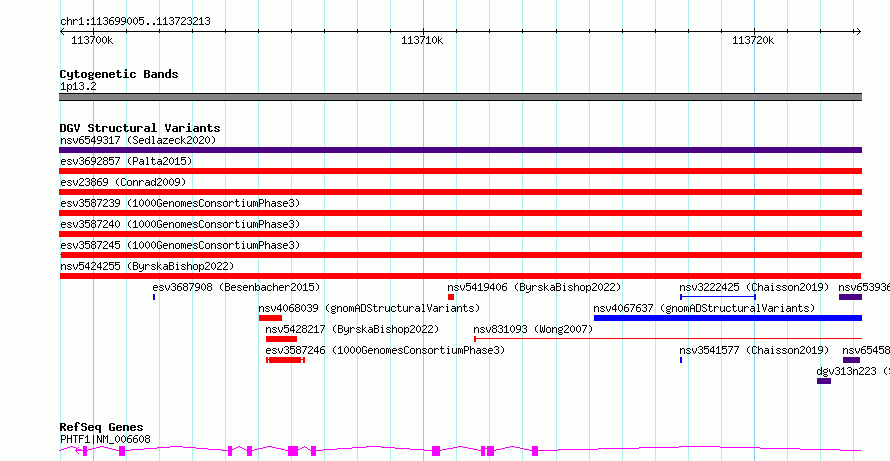Click the nsv6549317 (Sedlazeck2020) label

pos(138,140)
